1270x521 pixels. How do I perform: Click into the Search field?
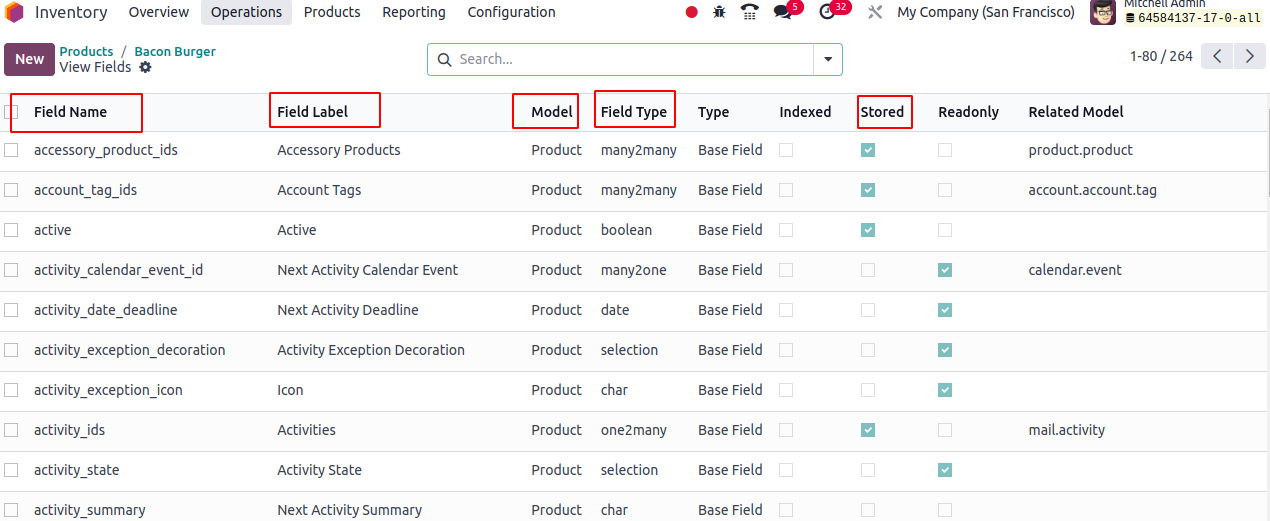pos(630,60)
